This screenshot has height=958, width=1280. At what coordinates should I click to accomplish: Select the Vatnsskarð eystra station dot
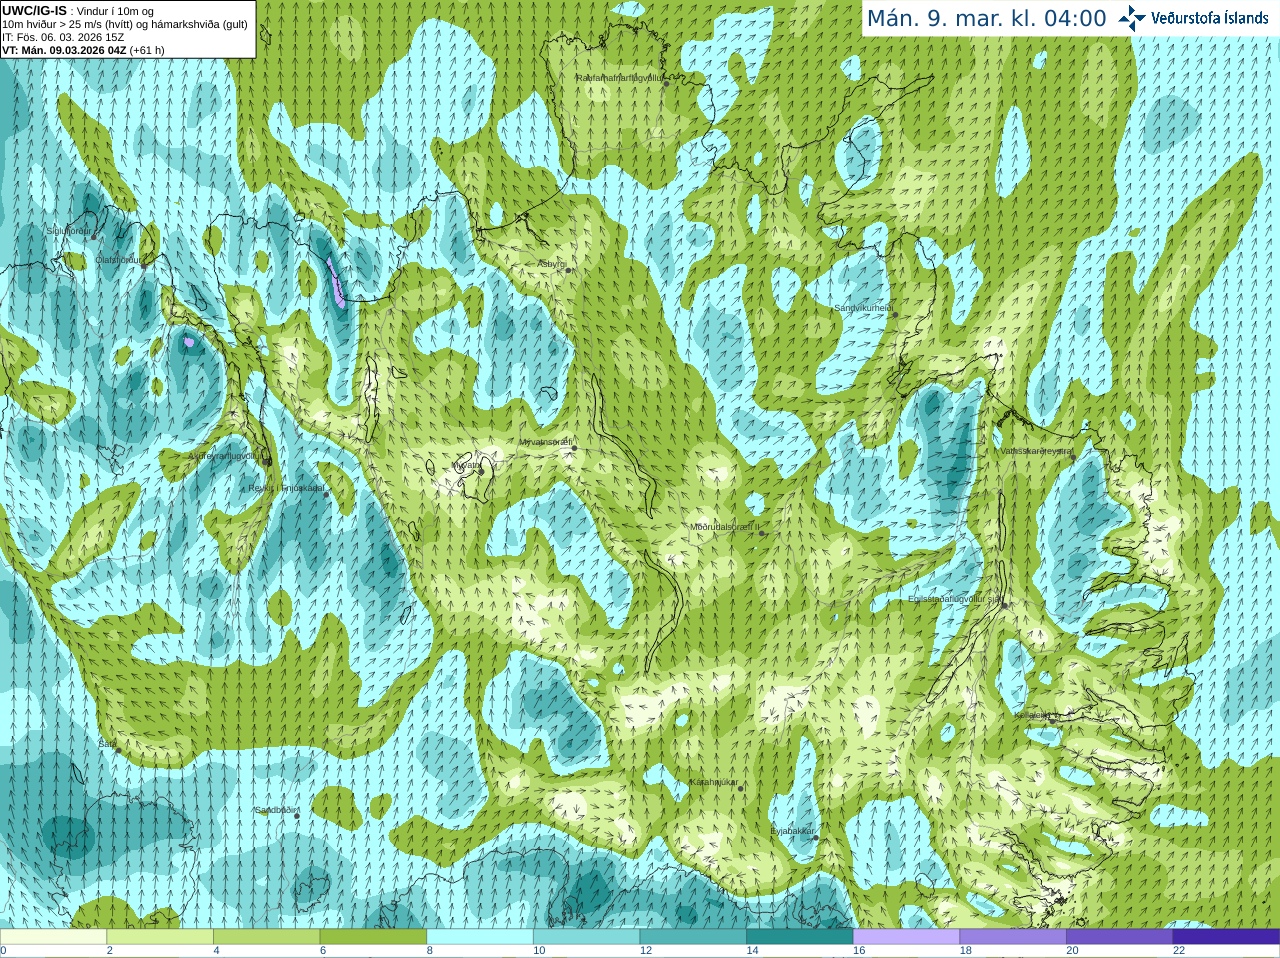point(1073,457)
